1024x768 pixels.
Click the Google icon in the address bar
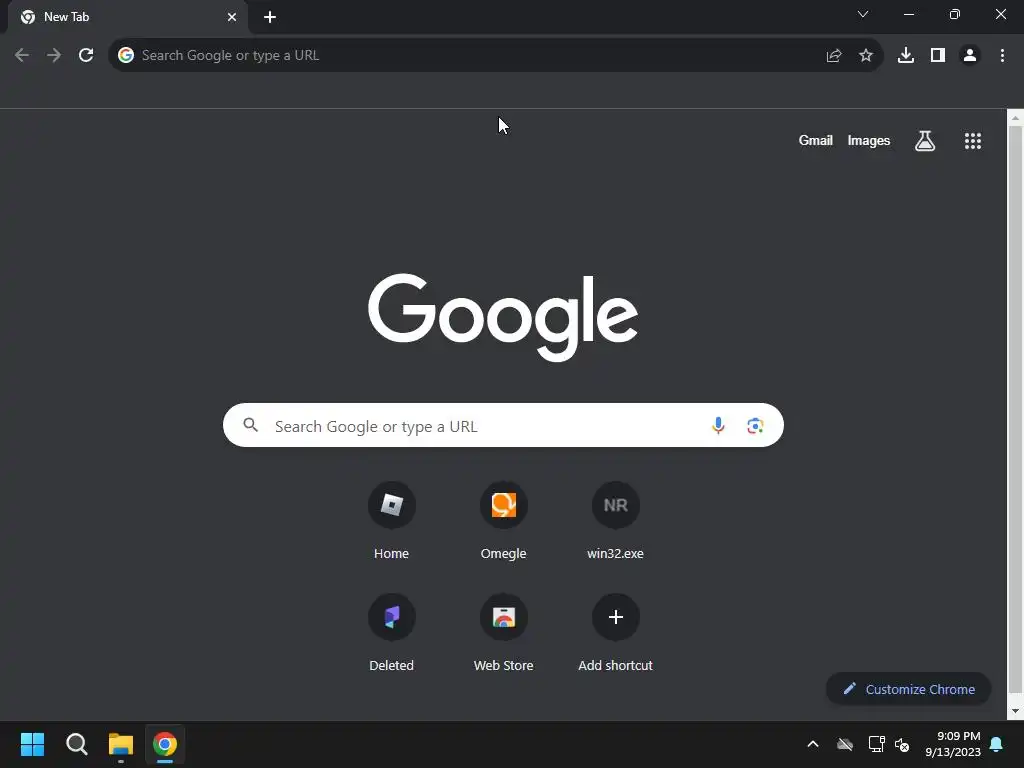click(126, 56)
